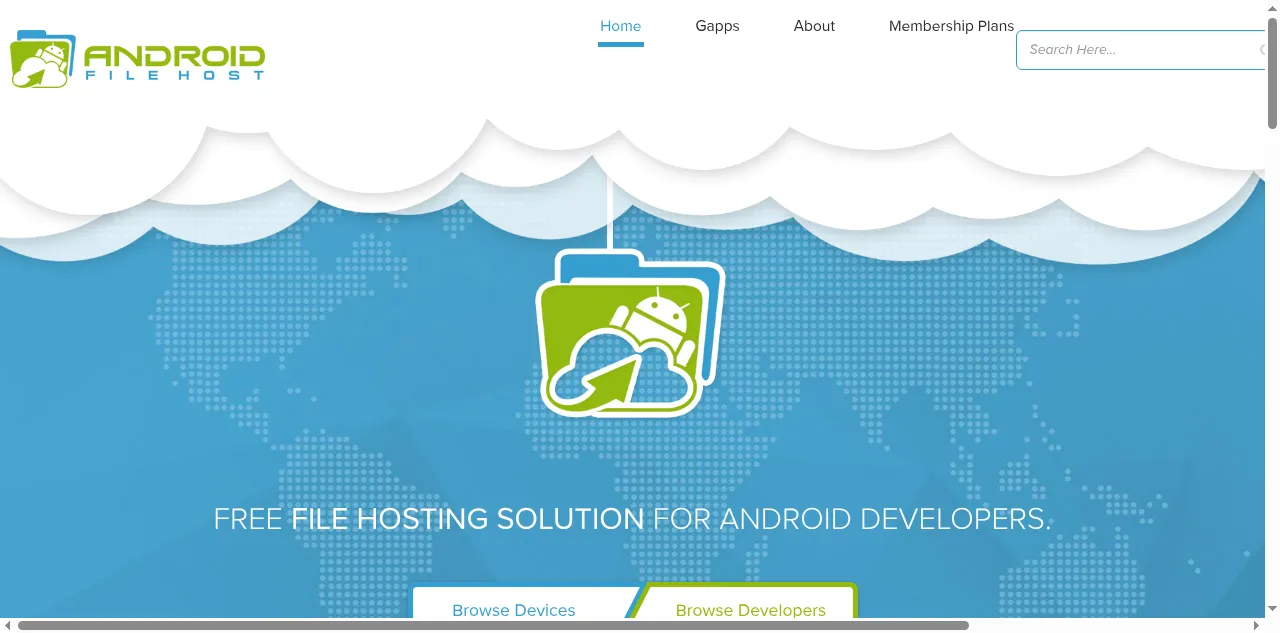Viewport: 1280px width, 633px height.
Task: Click the horizontal scrollbar thumb
Action: coord(493,626)
